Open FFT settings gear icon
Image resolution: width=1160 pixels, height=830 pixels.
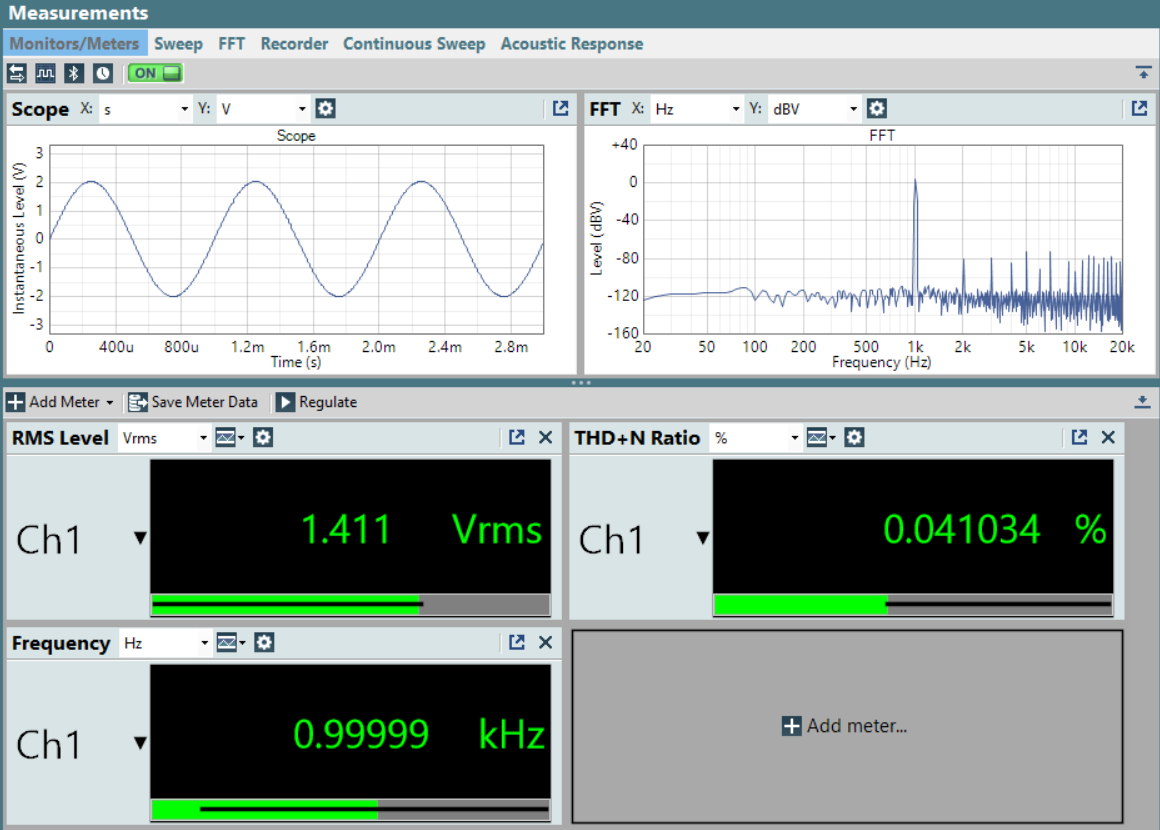point(877,109)
